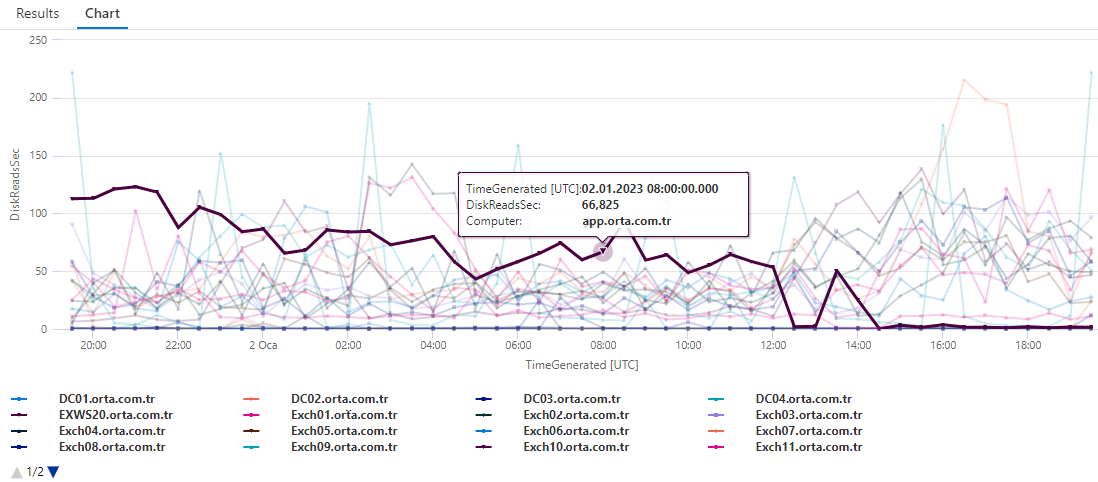Toggle DC01.orta.com.tr series in legend
The height and width of the screenshot is (482, 1098).
pyautogui.click(x=106, y=399)
